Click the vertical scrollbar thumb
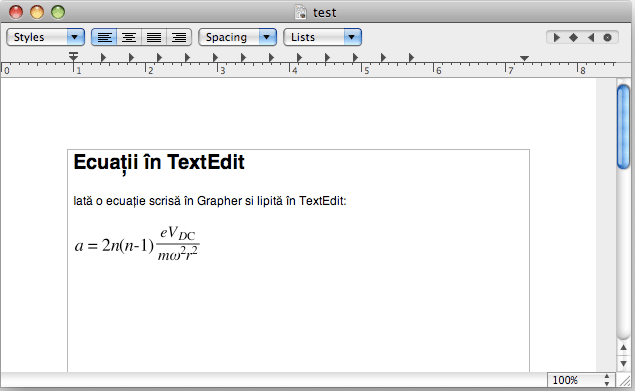The height and width of the screenshot is (391, 635). point(623,126)
